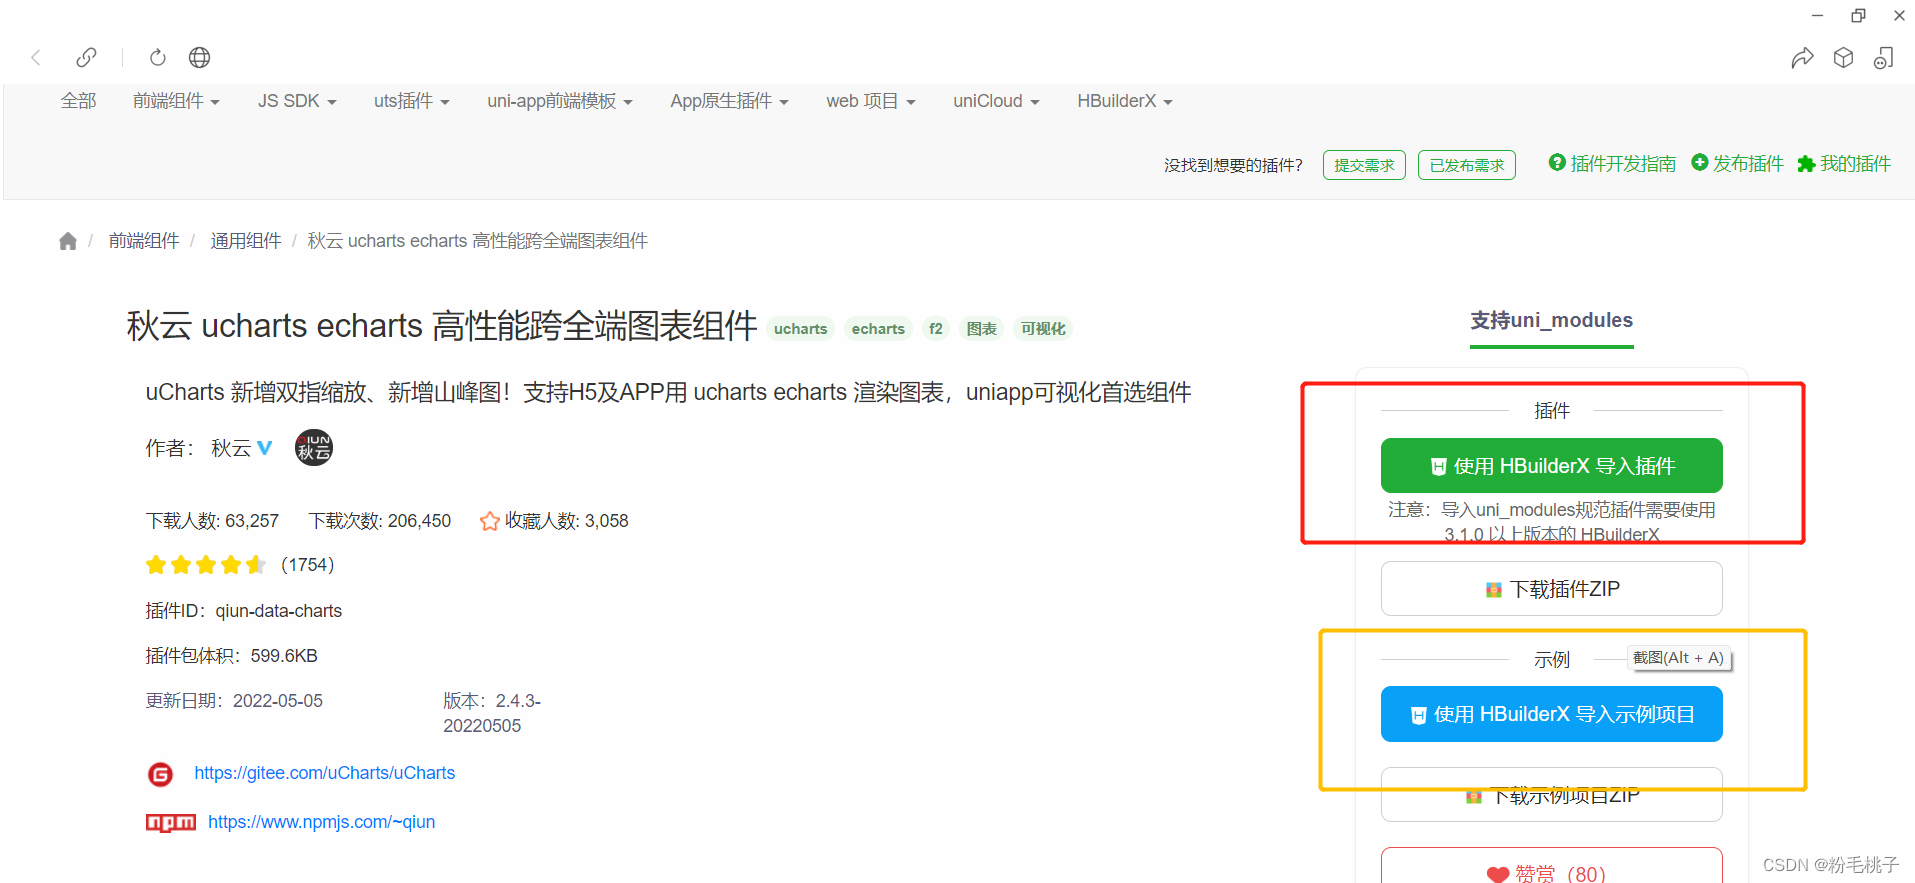Screen dimensions: 1915x883
Task: Click the ucharts tag
Action: (800, 329)
